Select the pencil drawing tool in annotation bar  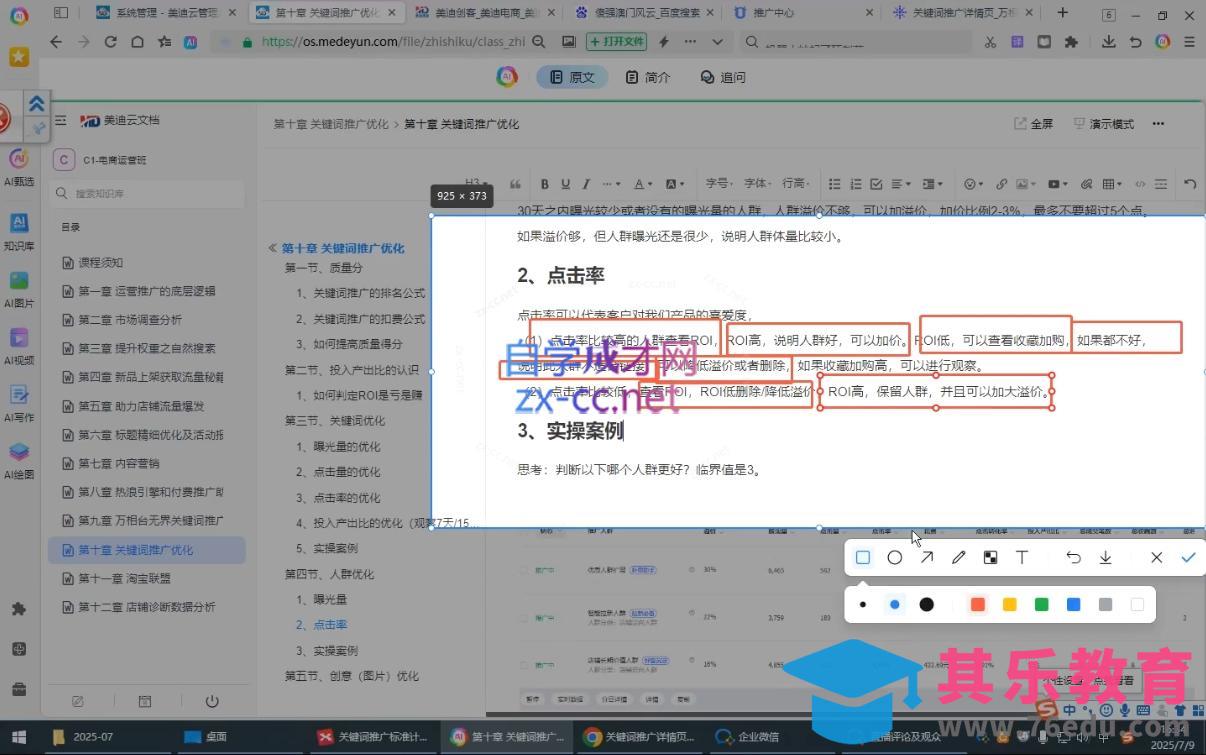pos(958,557)
